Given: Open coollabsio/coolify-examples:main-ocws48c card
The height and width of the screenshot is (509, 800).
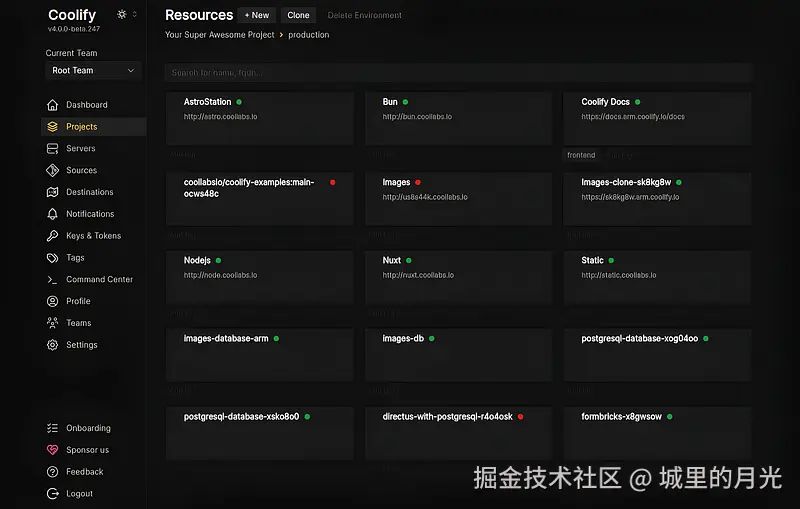Looking at the screenshot, I should [260, 198].
